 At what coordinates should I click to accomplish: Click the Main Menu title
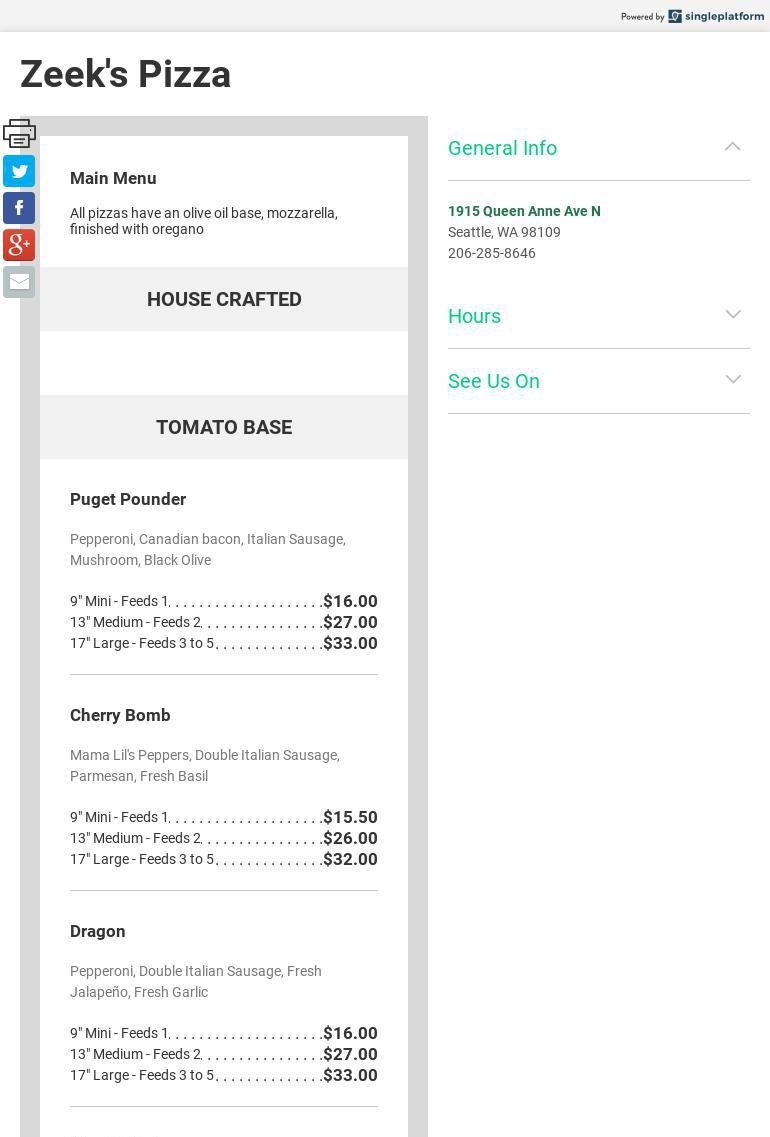(x=113, y=178)
